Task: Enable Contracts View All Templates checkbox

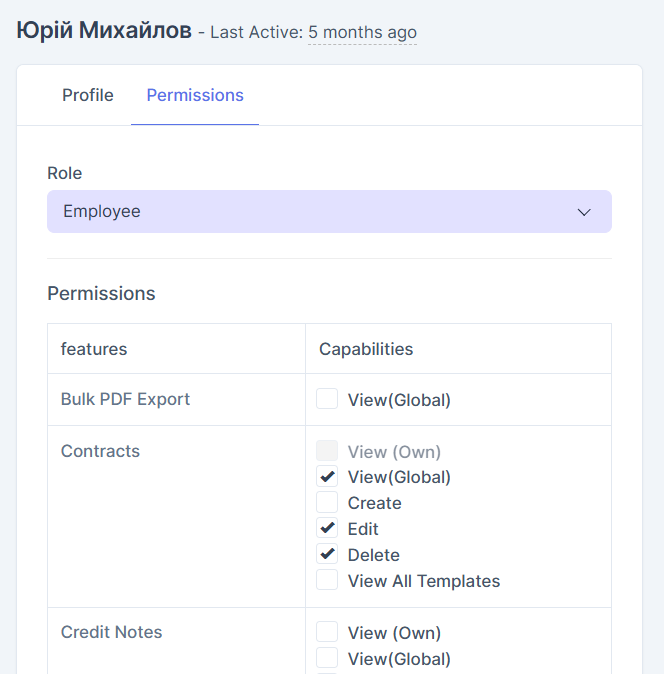Action: tap(327, 581)
